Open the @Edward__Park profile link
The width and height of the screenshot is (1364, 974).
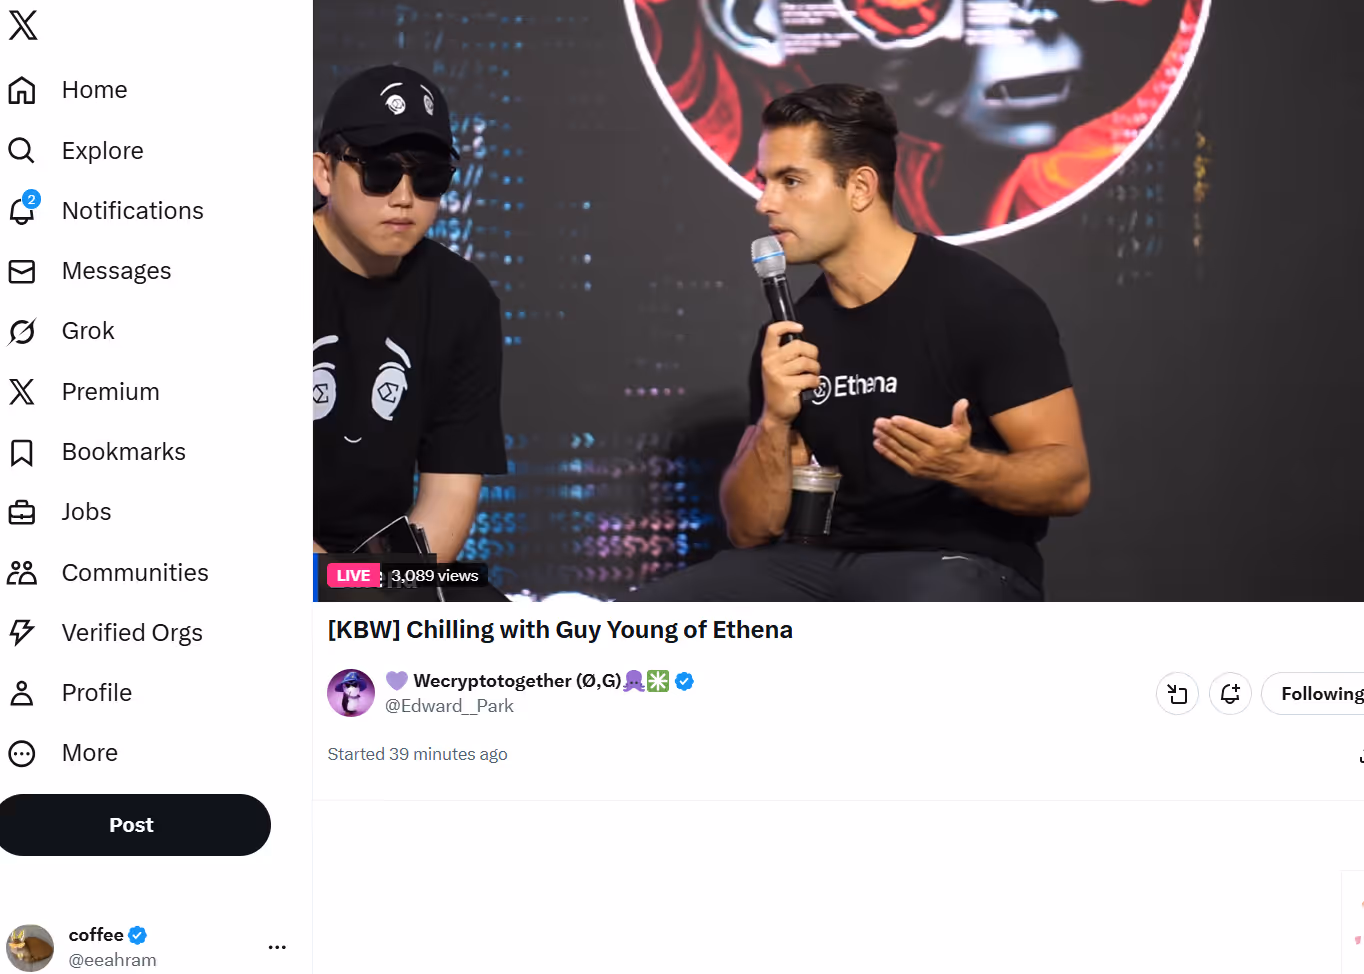point(449,706)
